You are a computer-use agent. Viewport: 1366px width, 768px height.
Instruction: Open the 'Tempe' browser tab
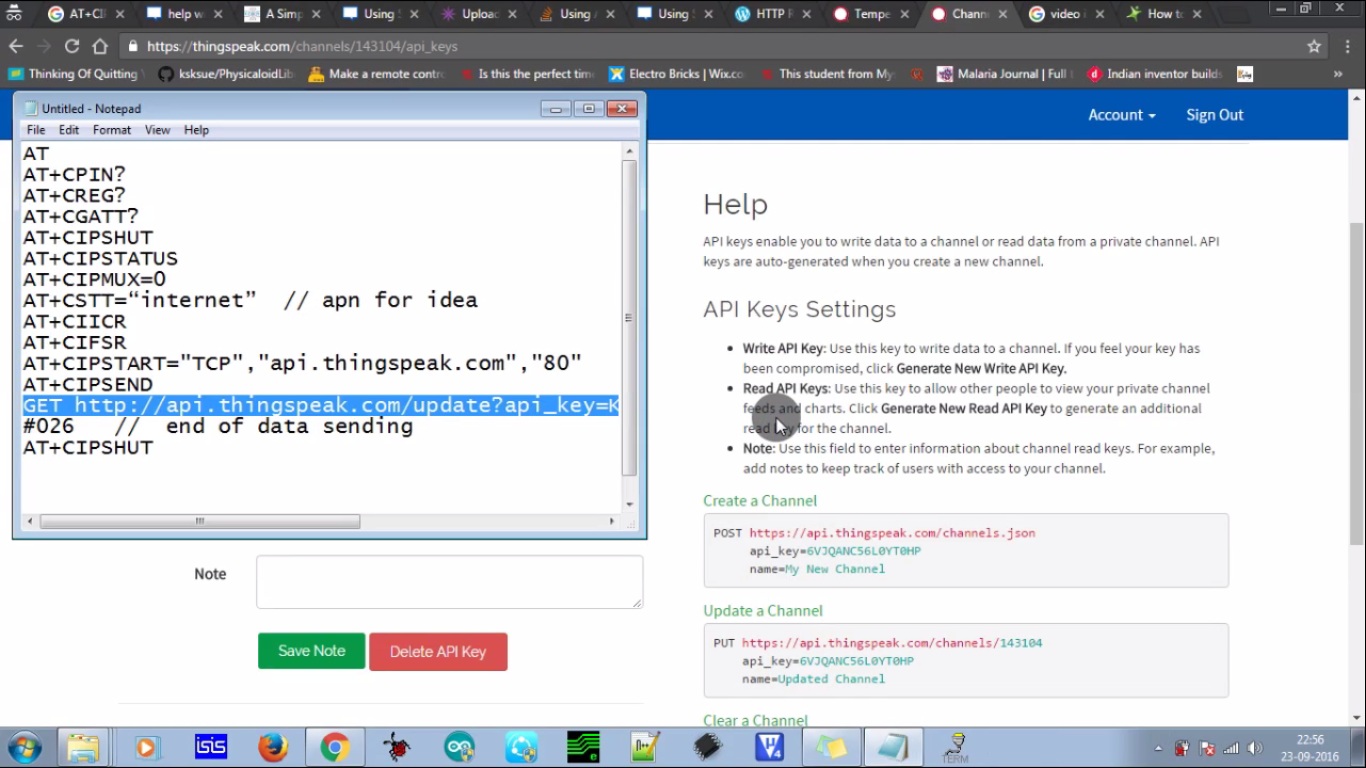pyautogui.click(x=871, y=14)
